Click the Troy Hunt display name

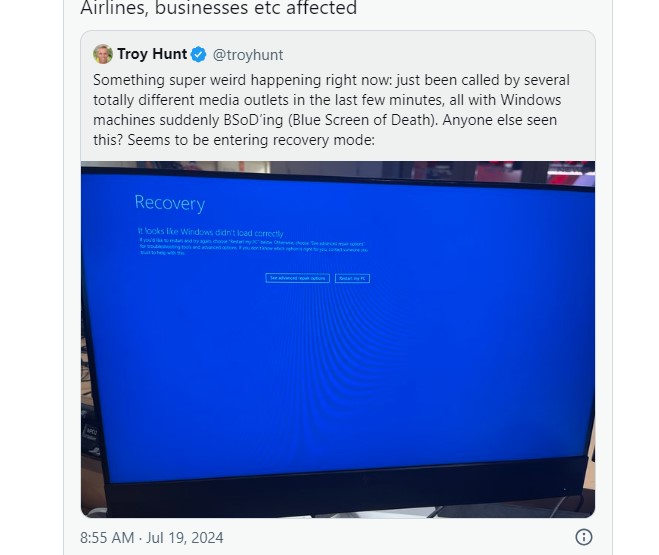152,54
